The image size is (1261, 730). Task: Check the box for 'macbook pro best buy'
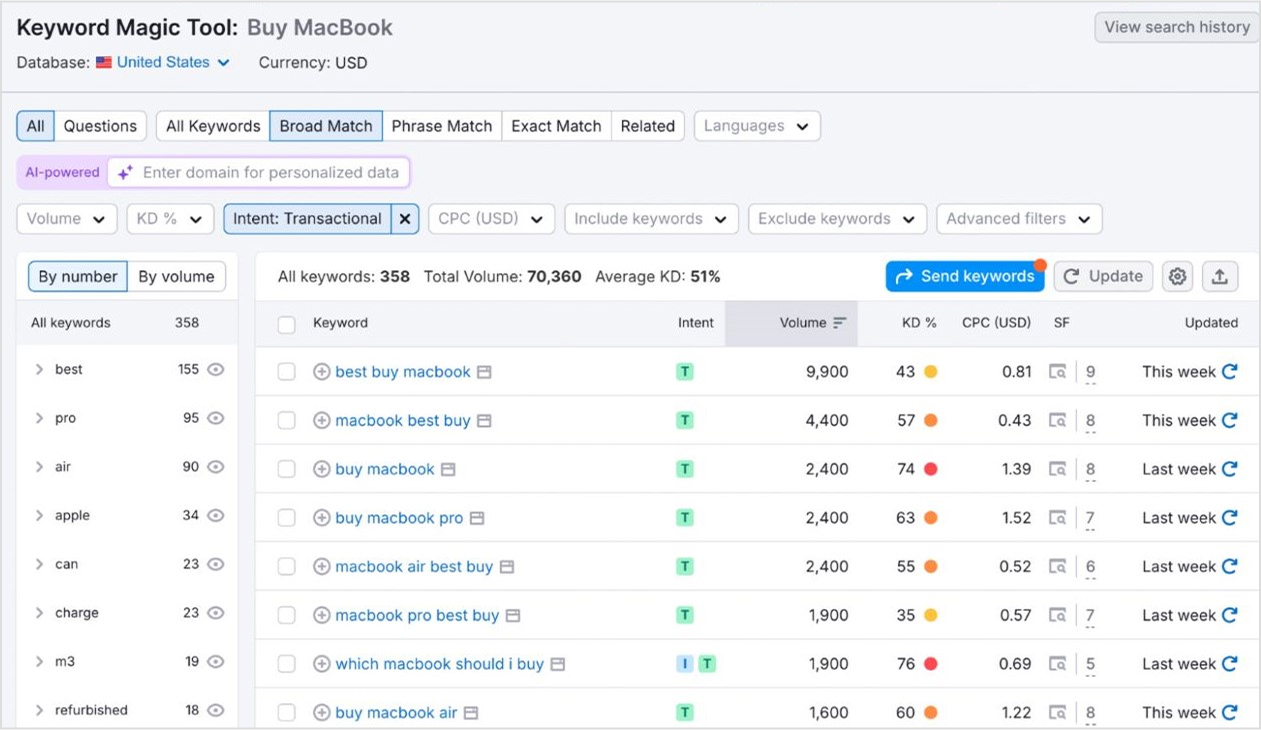[287, 616]
